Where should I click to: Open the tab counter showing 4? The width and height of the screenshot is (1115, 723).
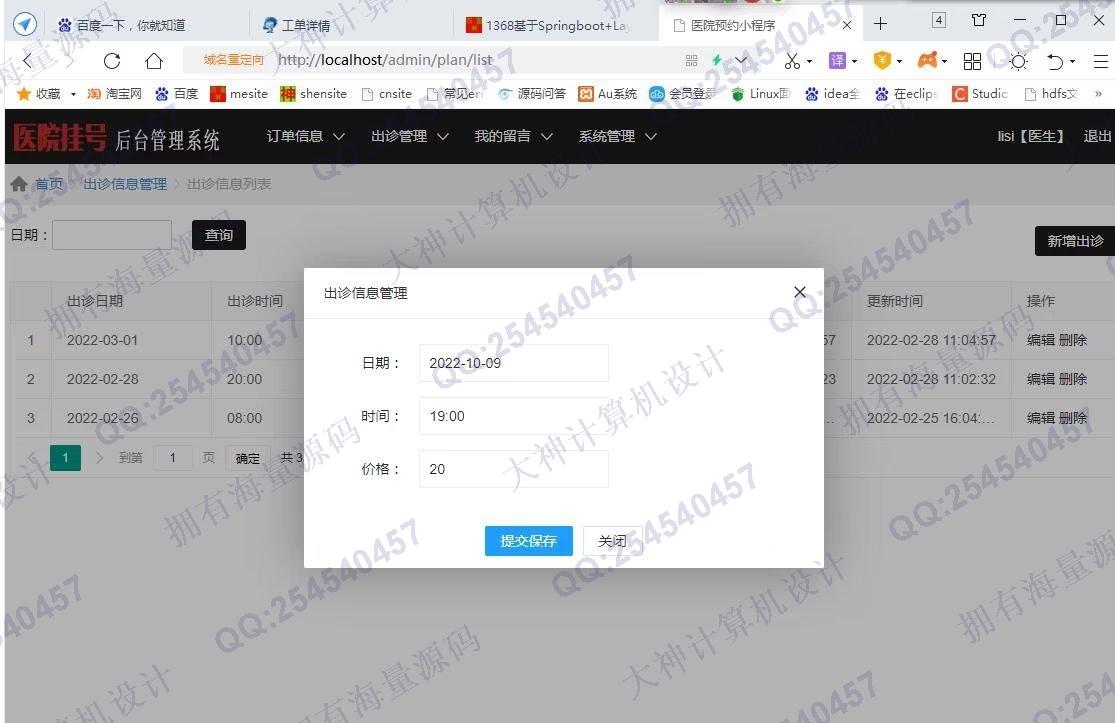click(939, 20)
